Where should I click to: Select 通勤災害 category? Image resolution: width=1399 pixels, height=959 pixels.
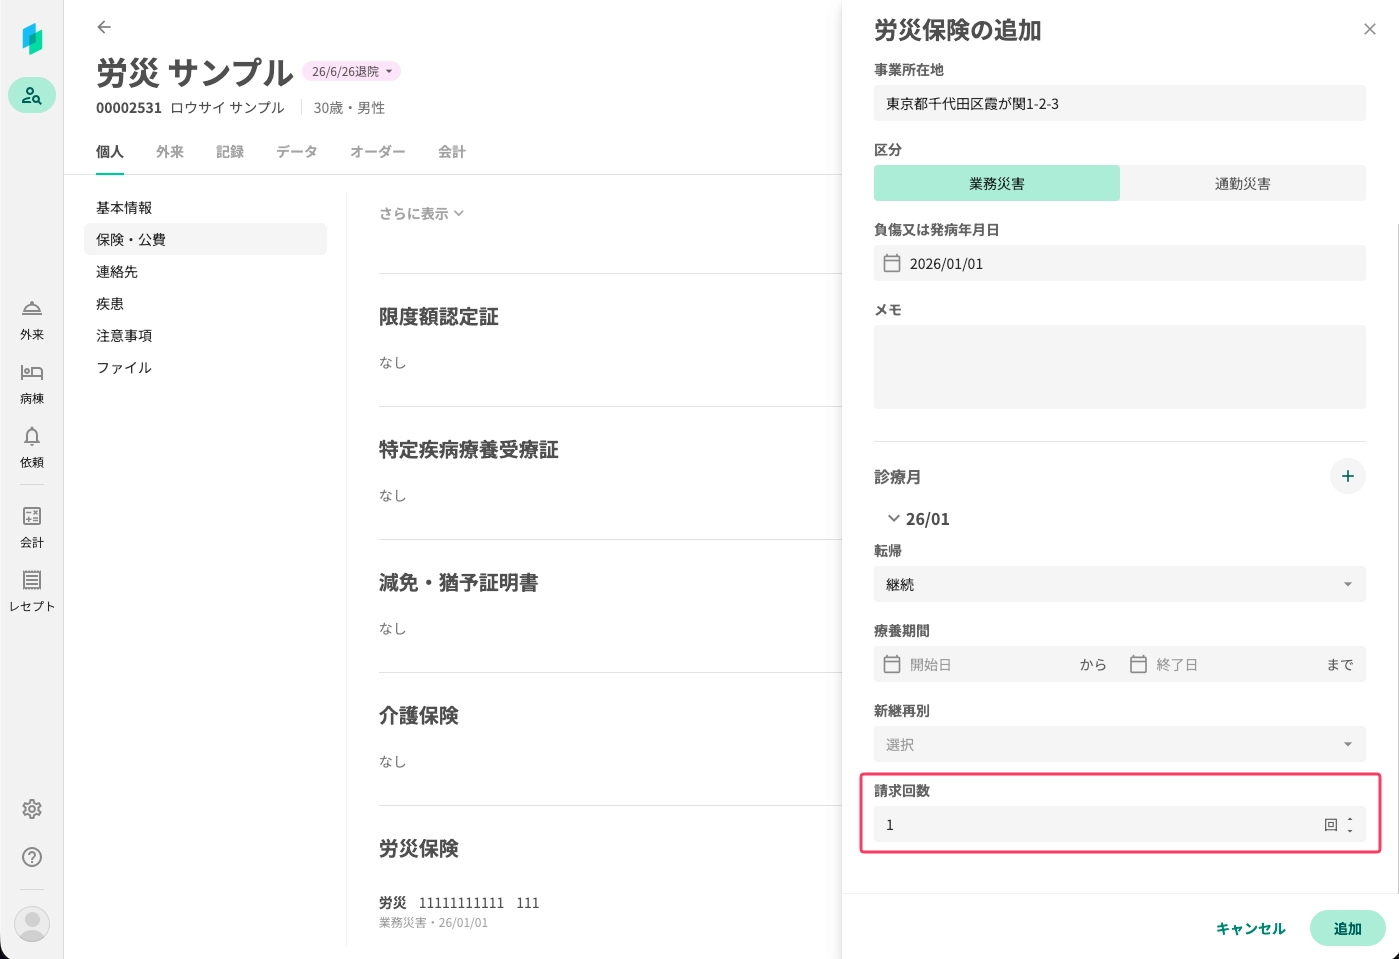[x=1243, y=183]
